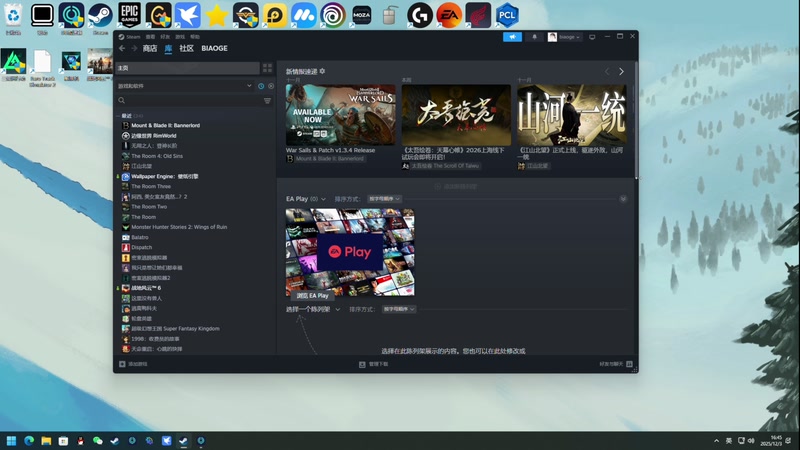800x450 pixels.
Task: Go back with the Steam back arrow
Action: coord(122,48)
